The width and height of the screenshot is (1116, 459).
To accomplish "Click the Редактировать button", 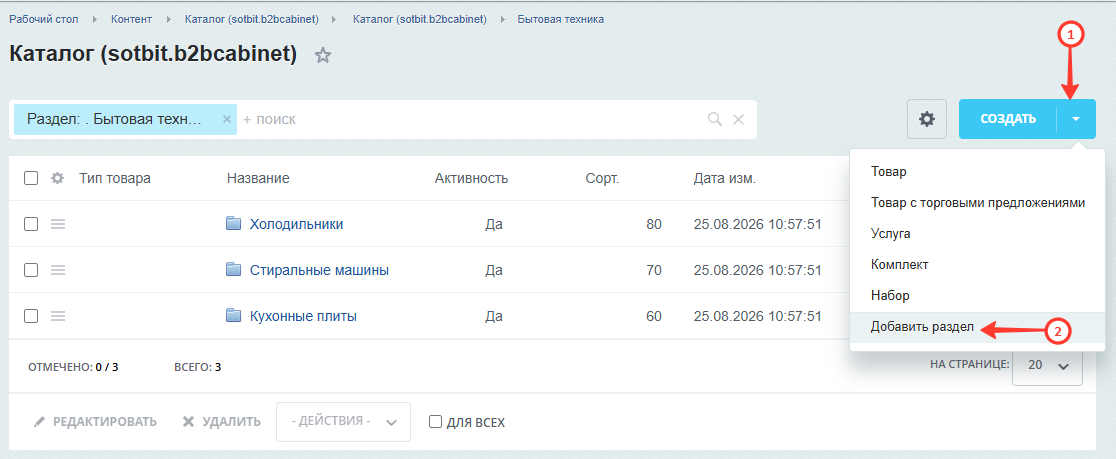I will [95, 422].
